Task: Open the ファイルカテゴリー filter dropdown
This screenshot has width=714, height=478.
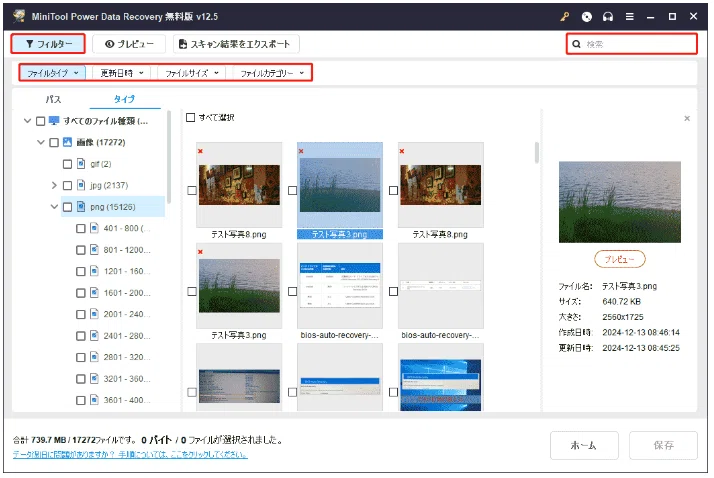Action: click(x=272, y=73)
